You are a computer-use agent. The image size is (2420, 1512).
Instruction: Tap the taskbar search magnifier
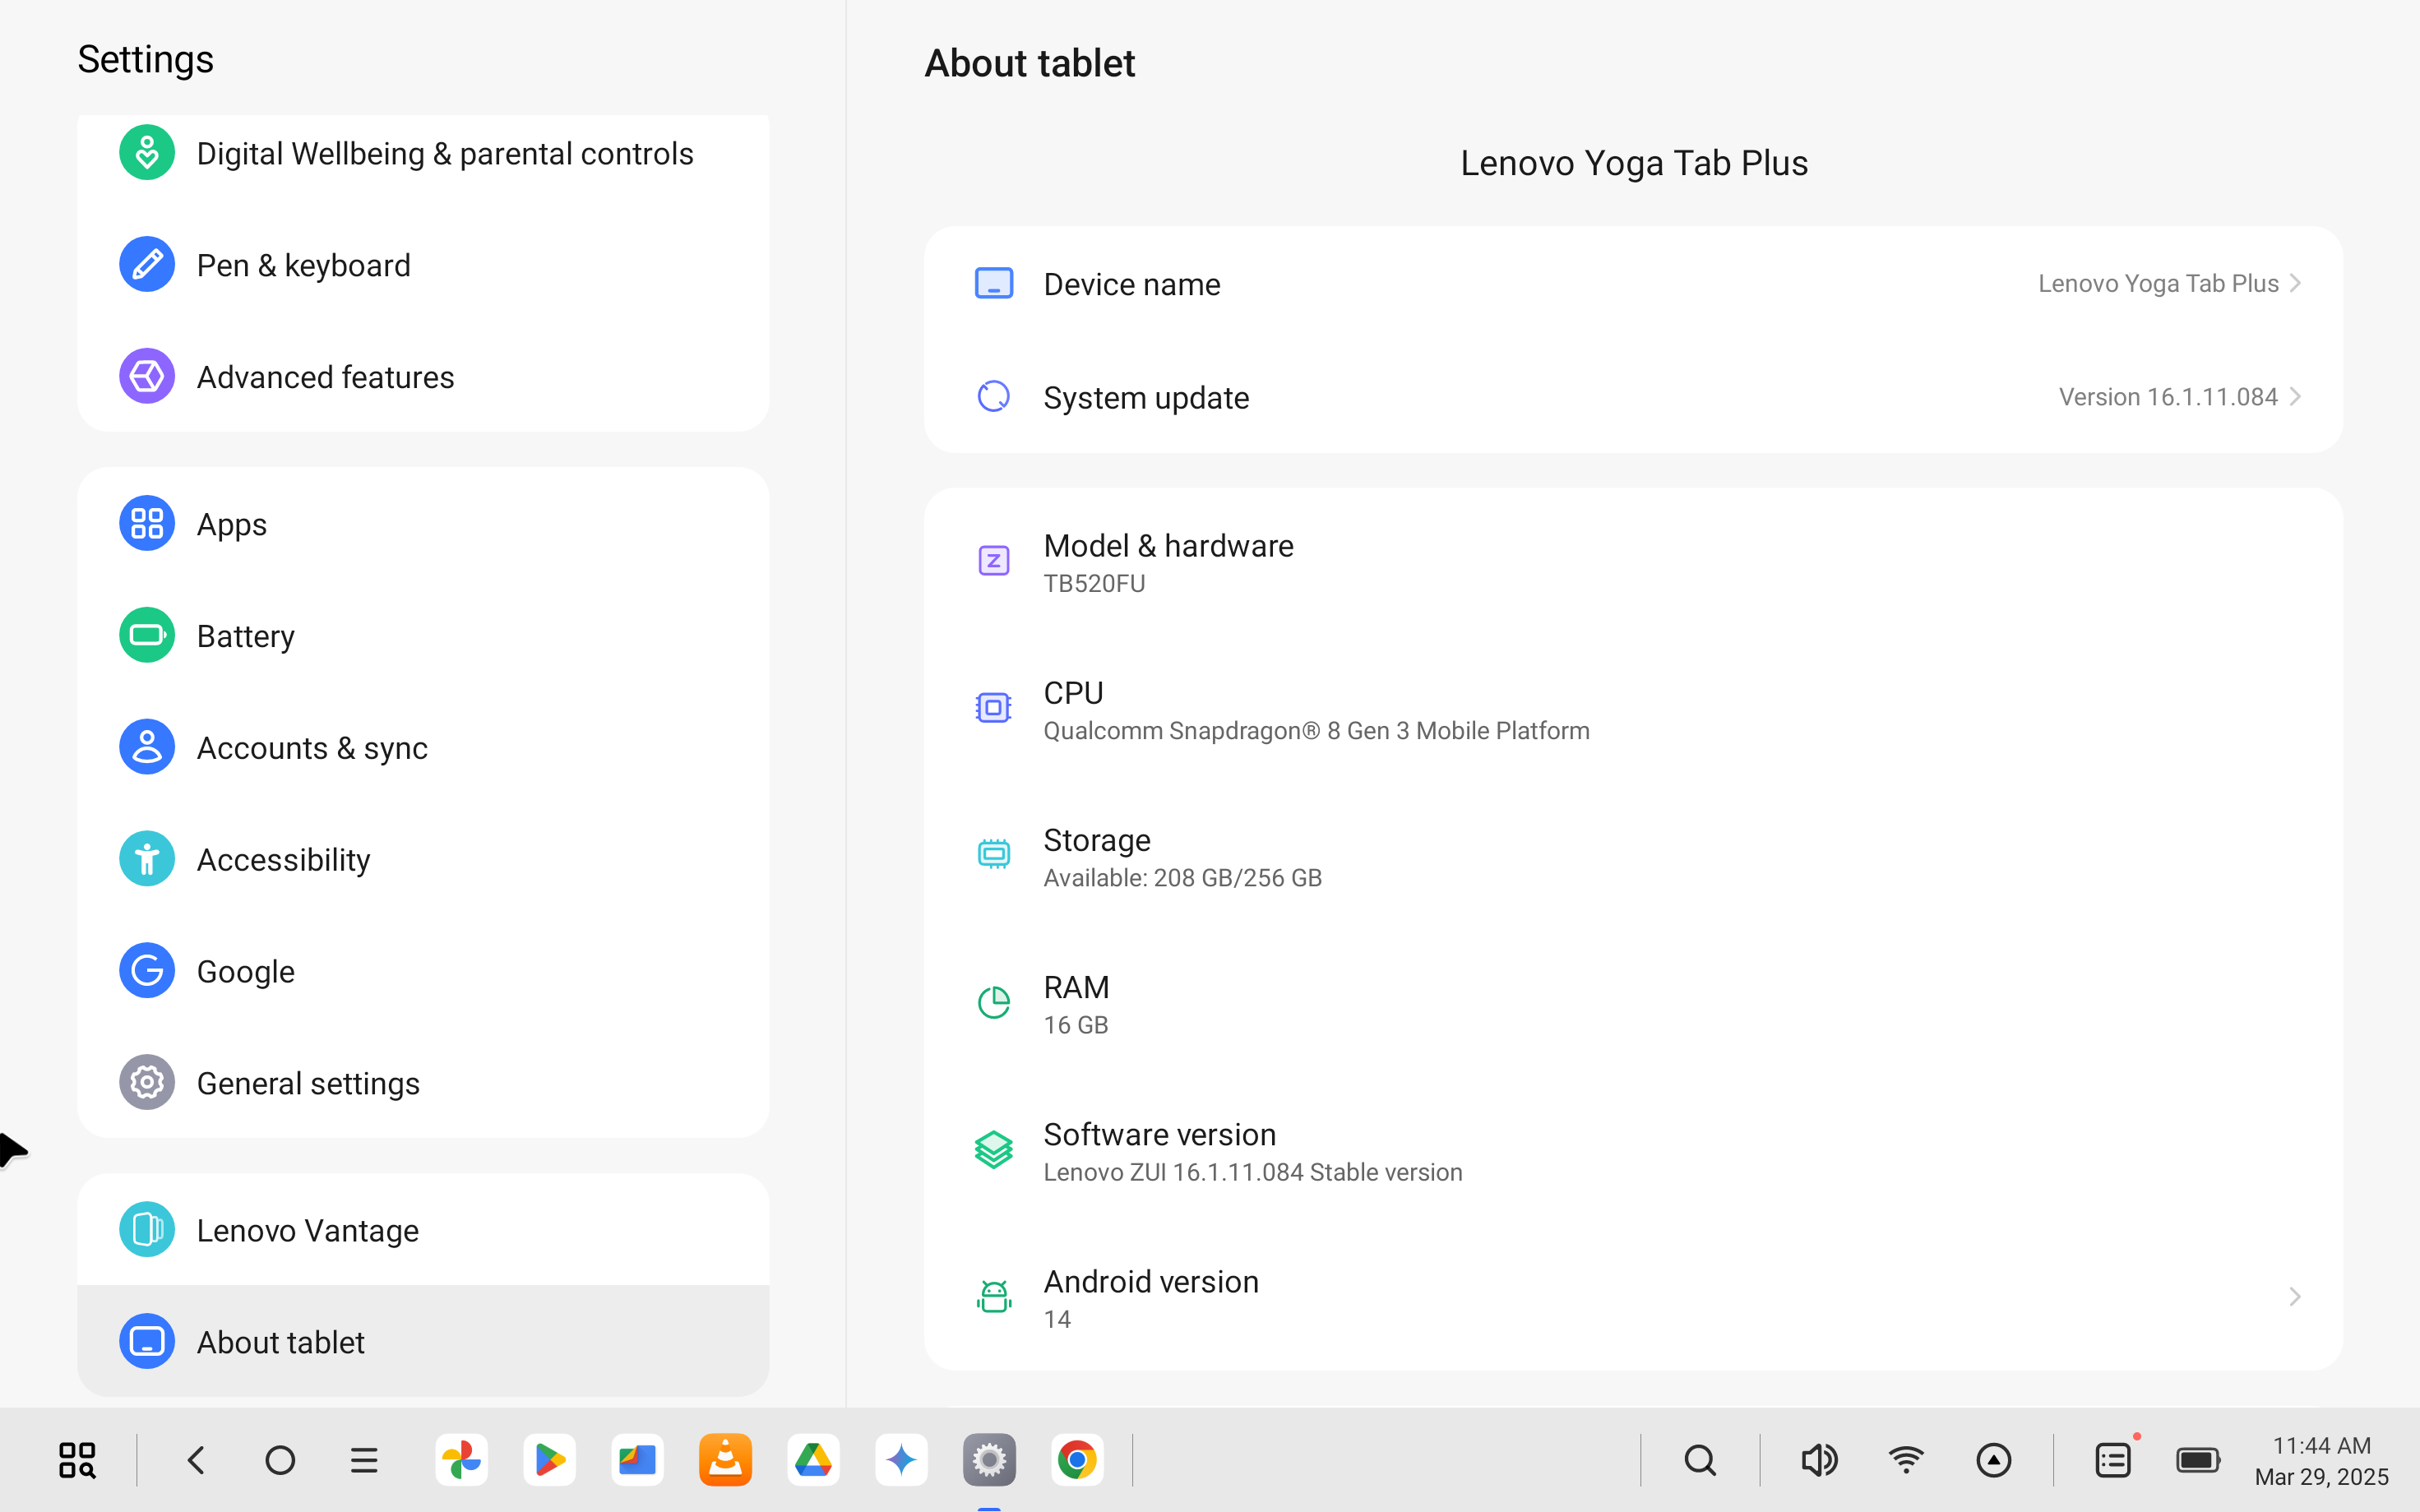pos(1700,1460)
